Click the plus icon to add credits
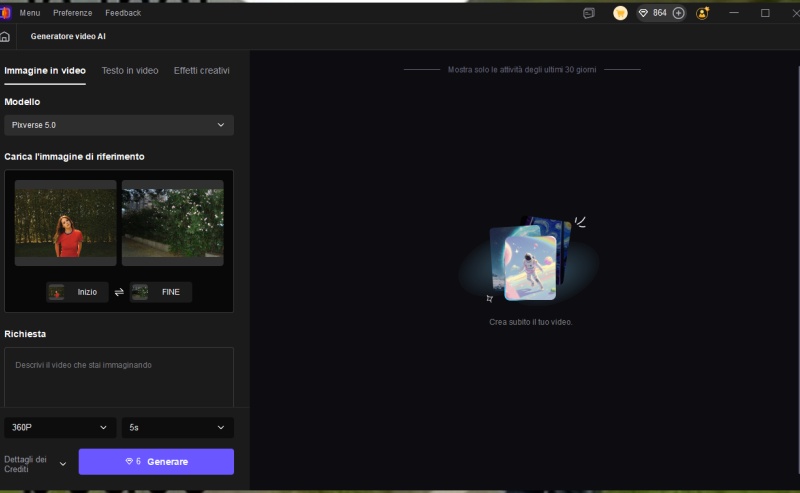 678,13
